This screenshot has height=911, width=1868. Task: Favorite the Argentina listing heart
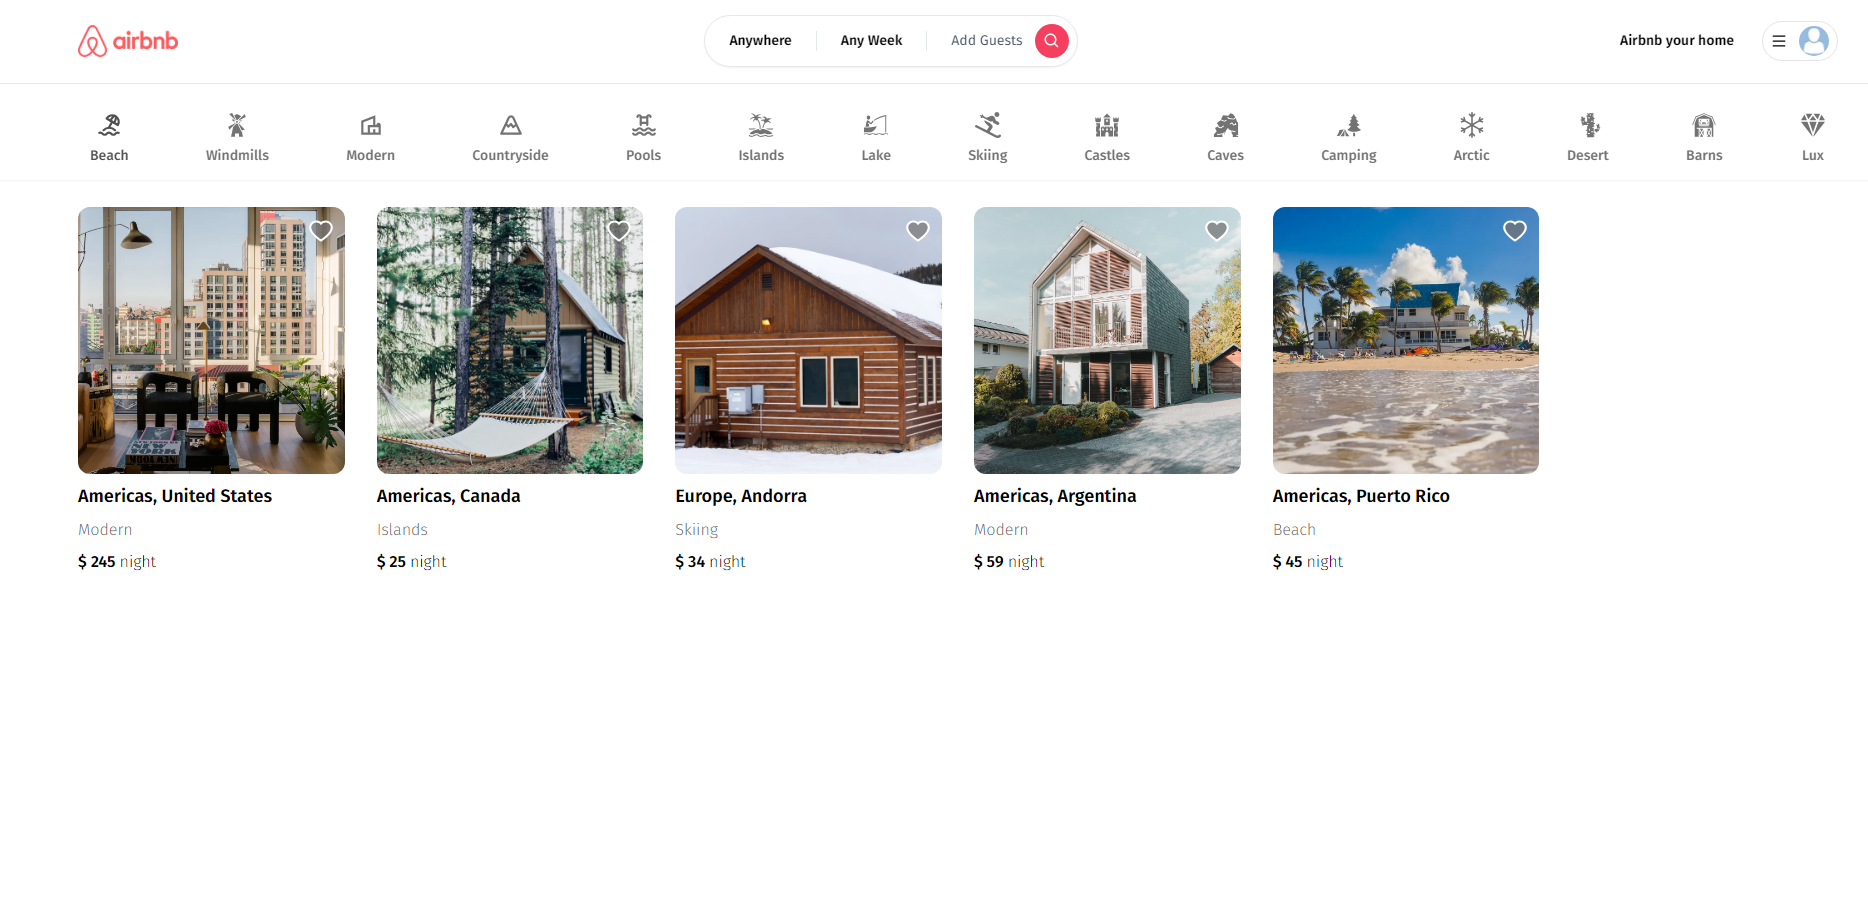point(1217,231)
